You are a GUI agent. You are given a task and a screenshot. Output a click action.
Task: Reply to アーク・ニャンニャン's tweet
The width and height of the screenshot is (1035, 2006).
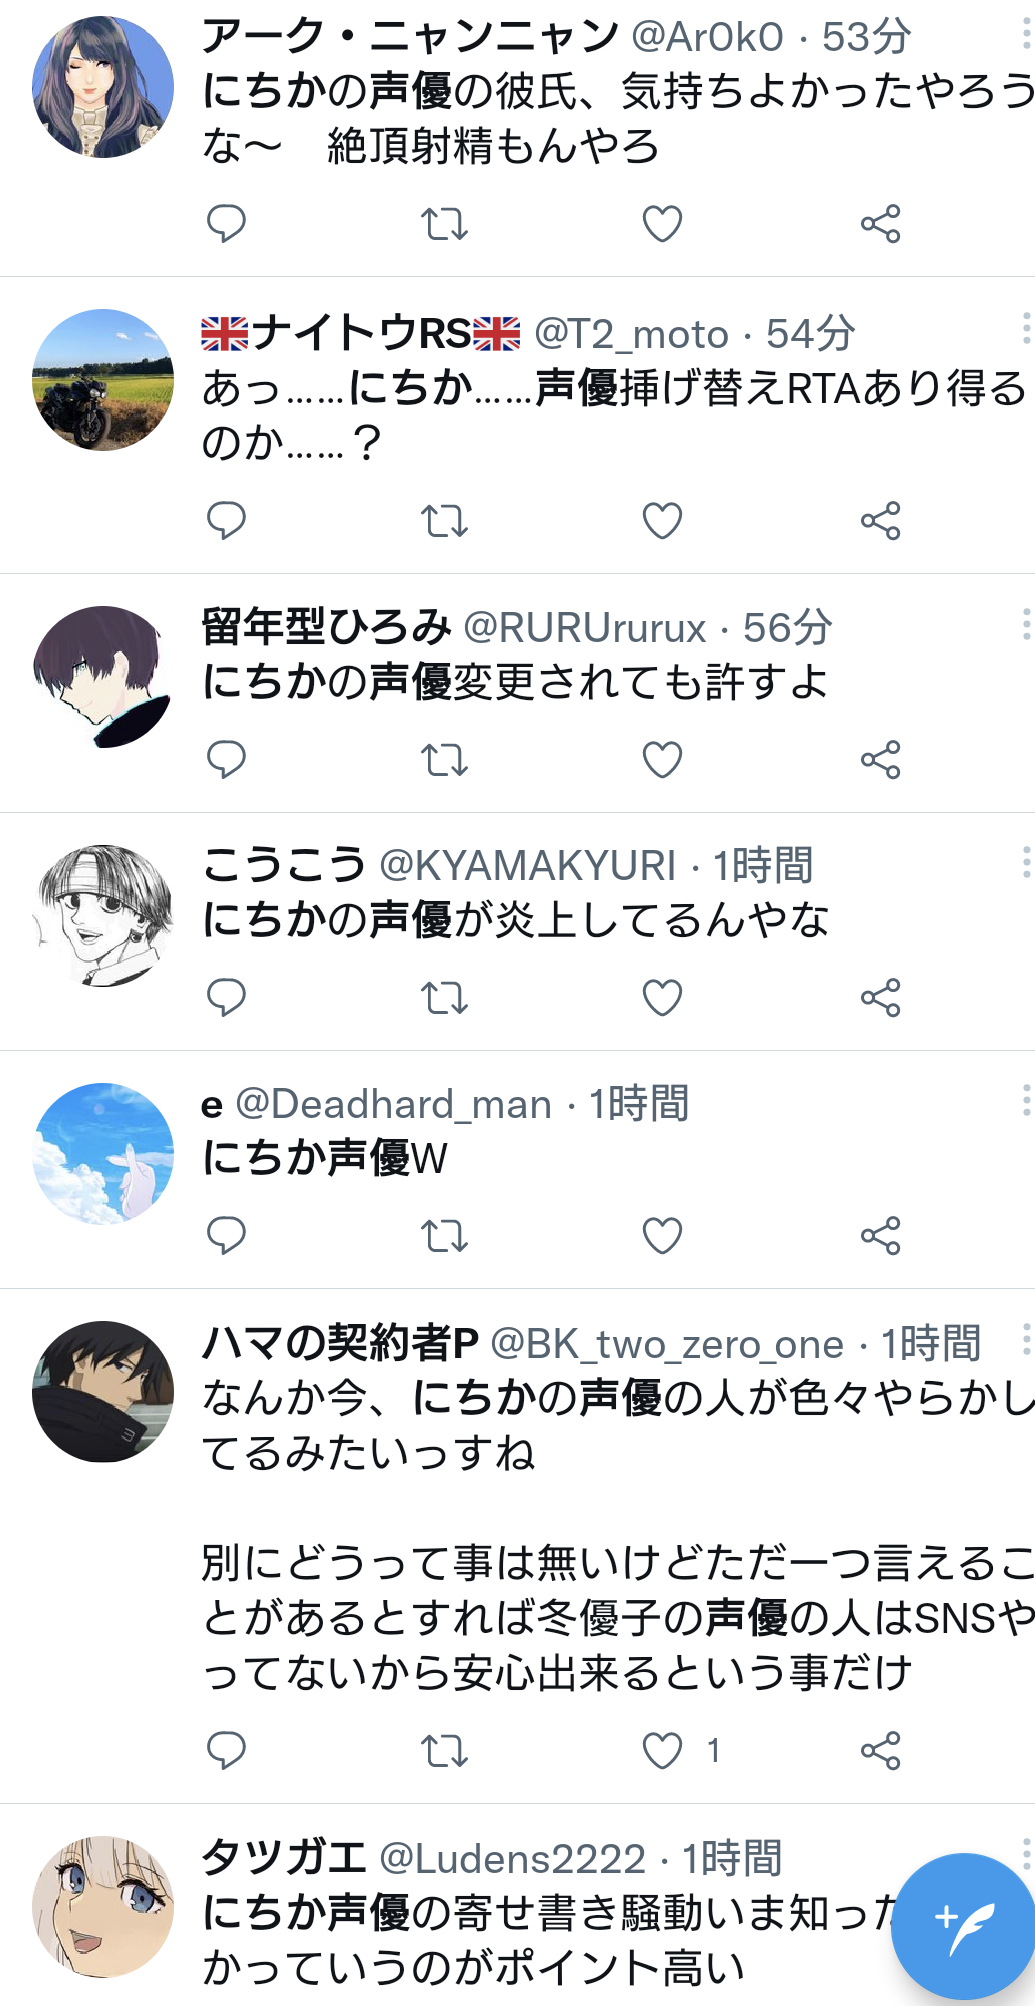click(x=226, y=223)
